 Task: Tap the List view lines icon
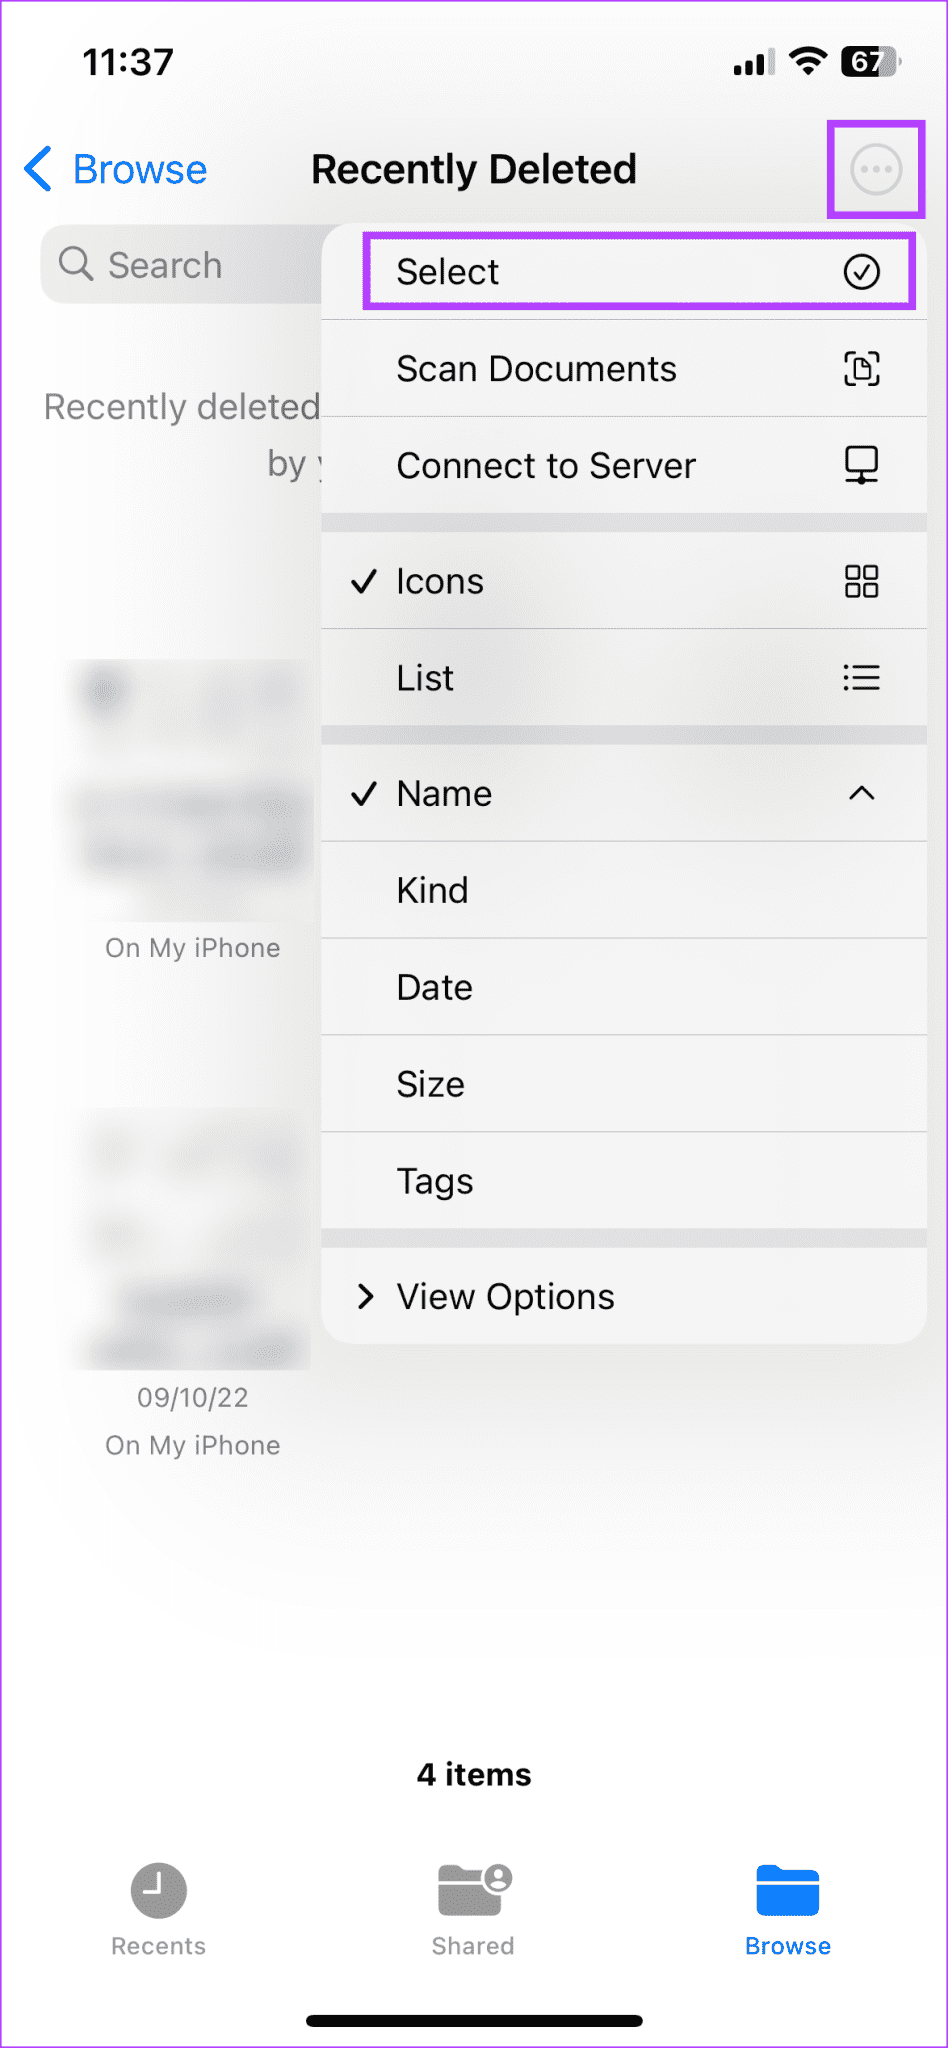862,678
